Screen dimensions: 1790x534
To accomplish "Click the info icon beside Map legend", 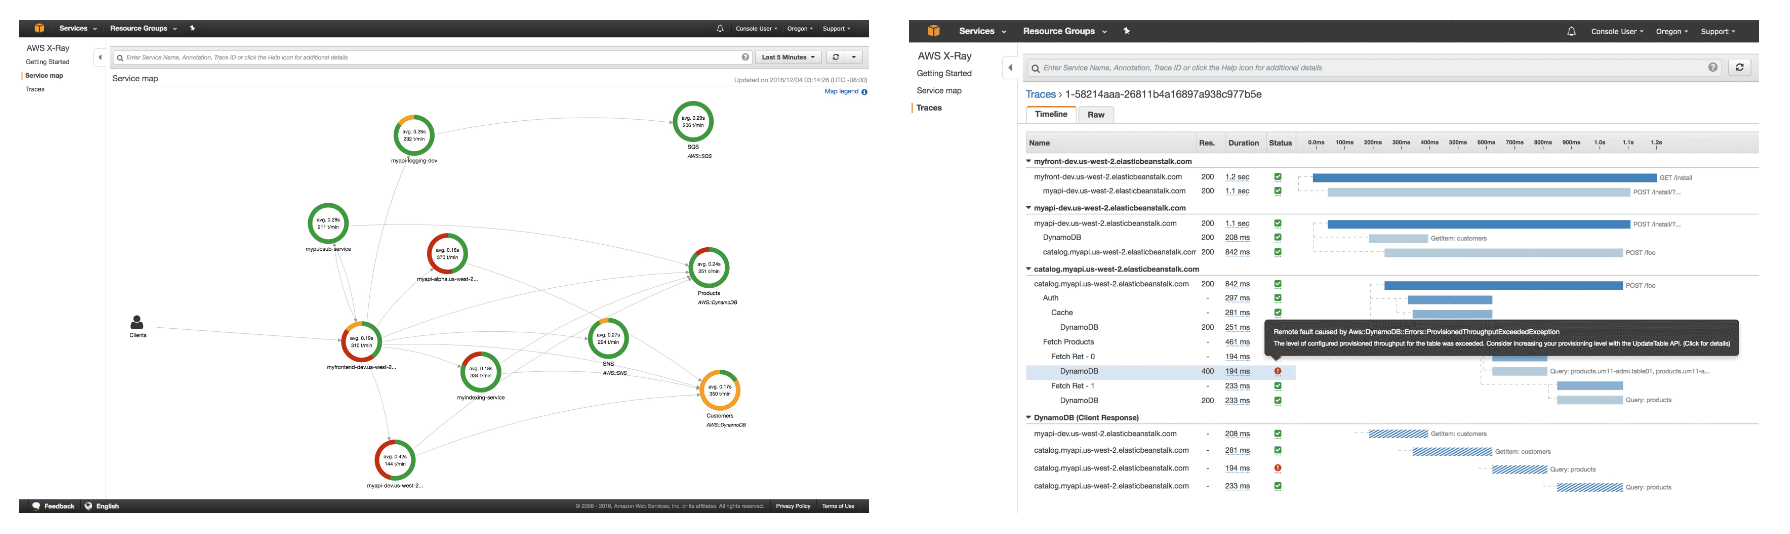I will click(864, 92).
